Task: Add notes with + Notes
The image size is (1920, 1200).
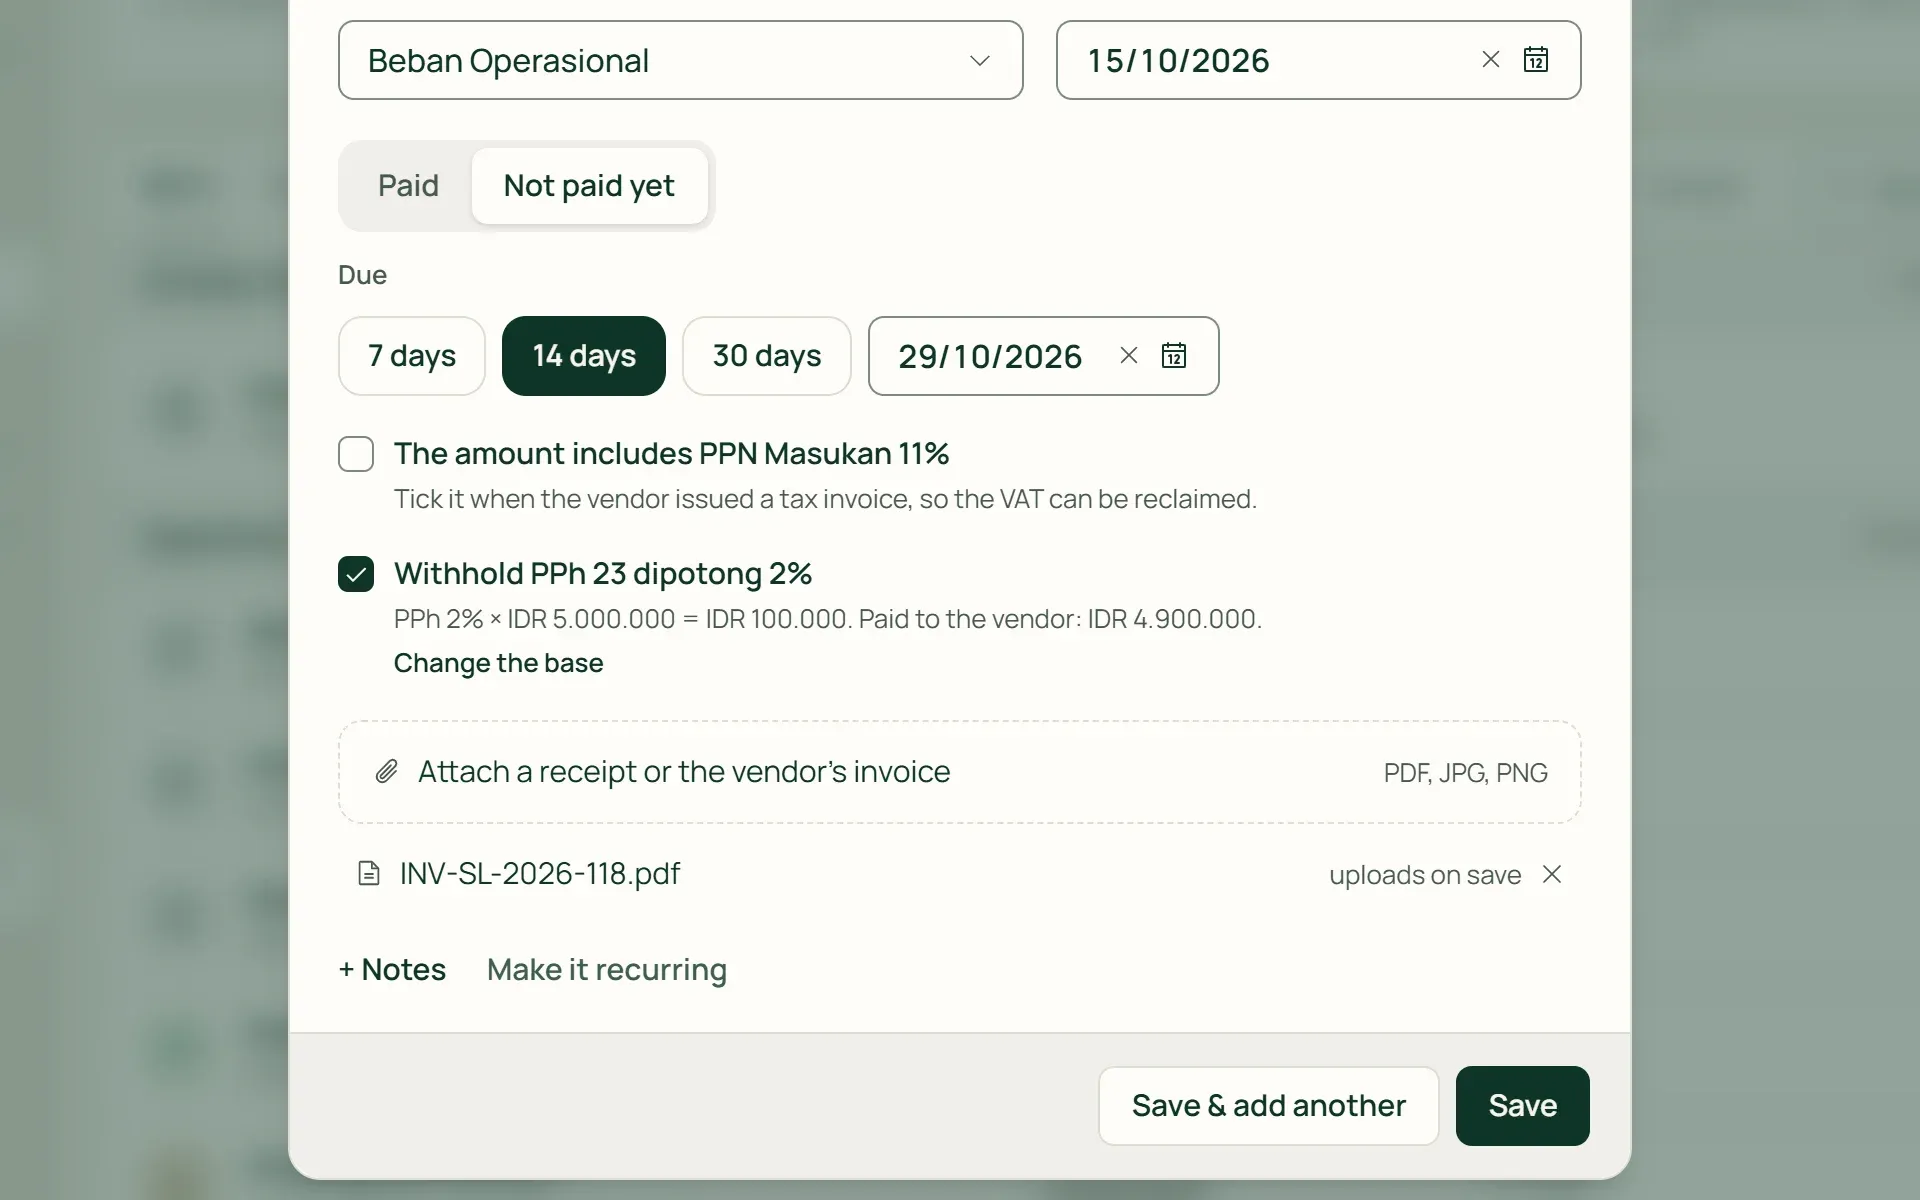Action: [x=392, y=970]
